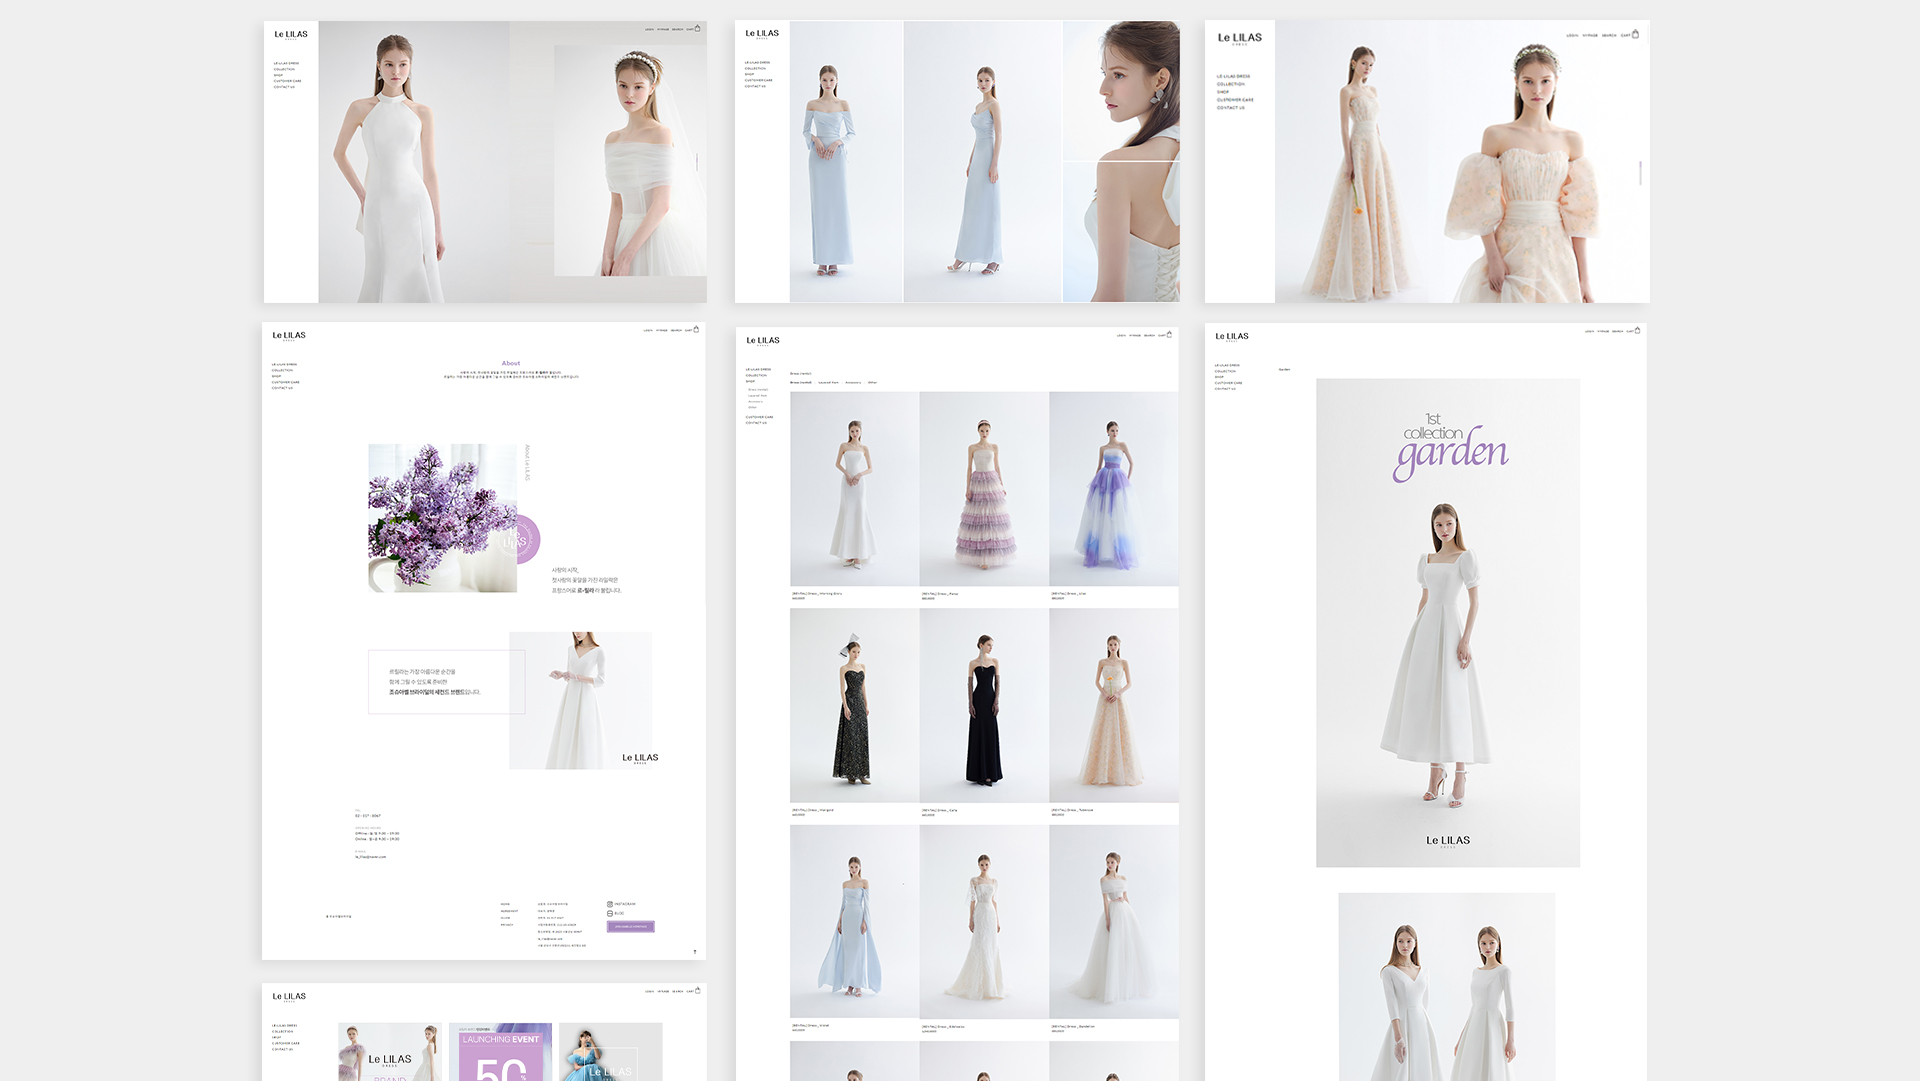This screenshot has width=1920, height=1081.
Task: Click LOGIN in peach floral mockup header
Action: (x=1572, y=35)
